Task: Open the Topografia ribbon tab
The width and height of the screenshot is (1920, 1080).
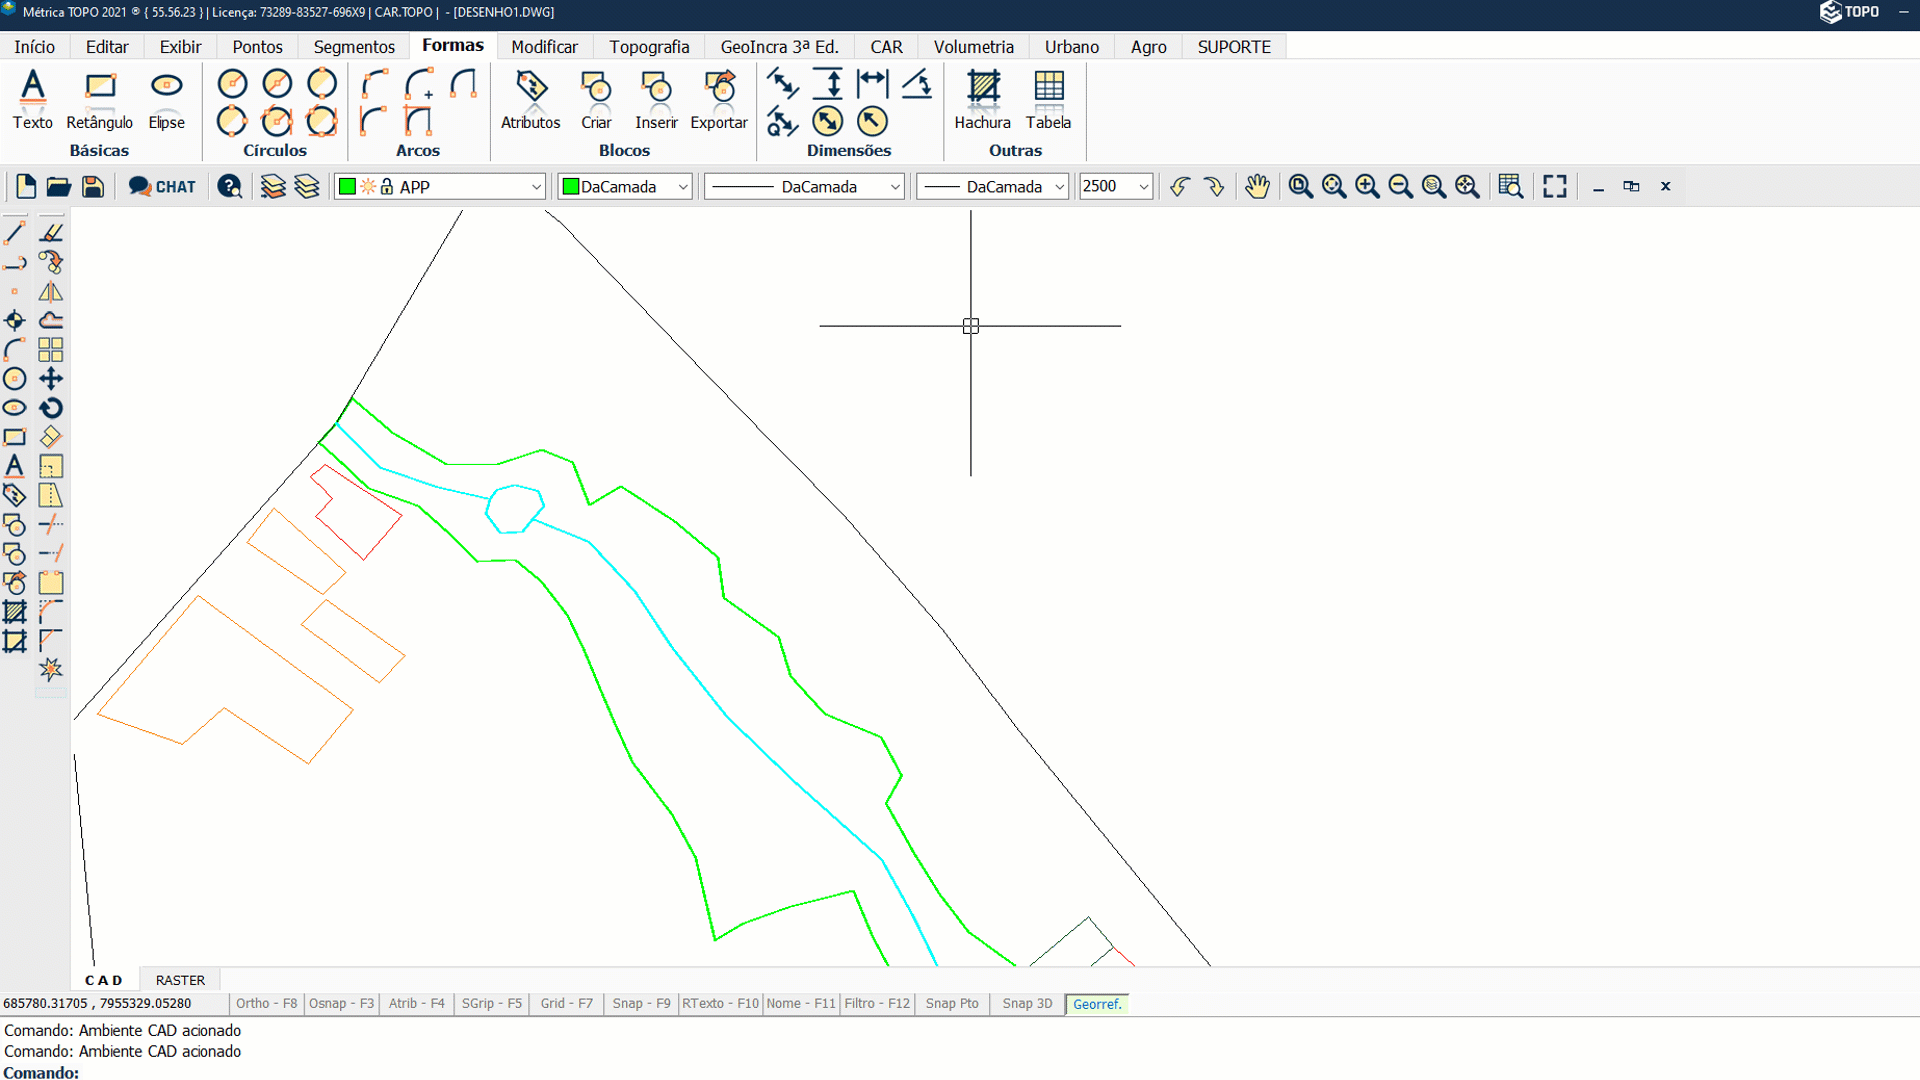Action: [649, 47]
